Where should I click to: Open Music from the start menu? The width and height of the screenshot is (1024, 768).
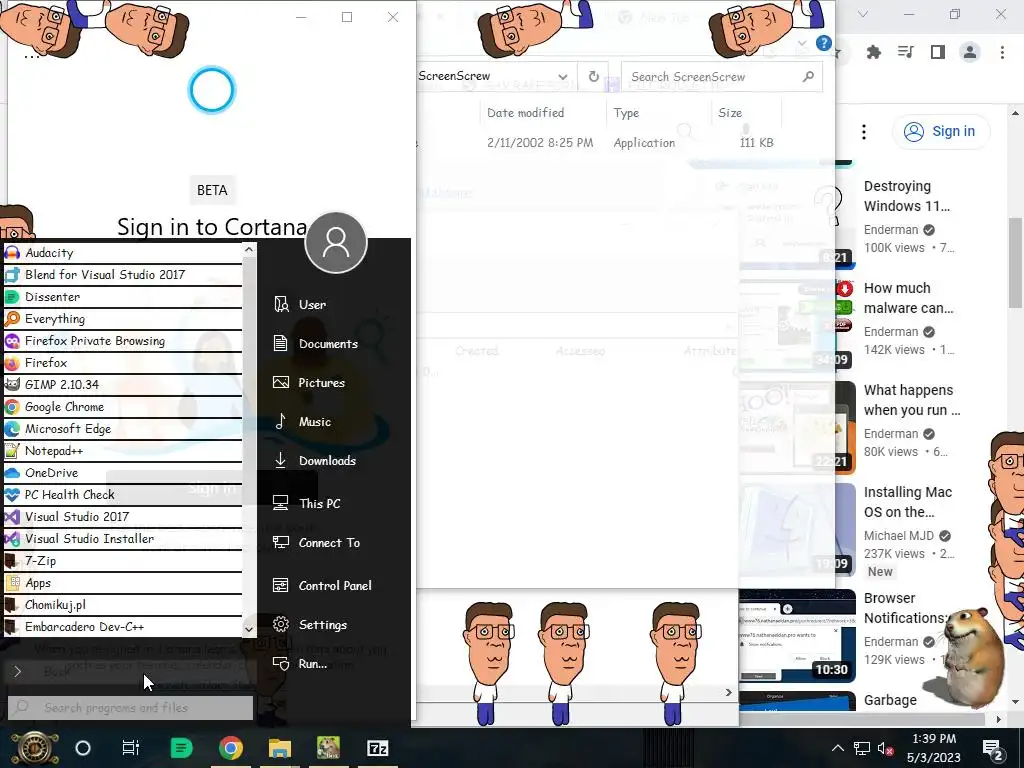302,422
